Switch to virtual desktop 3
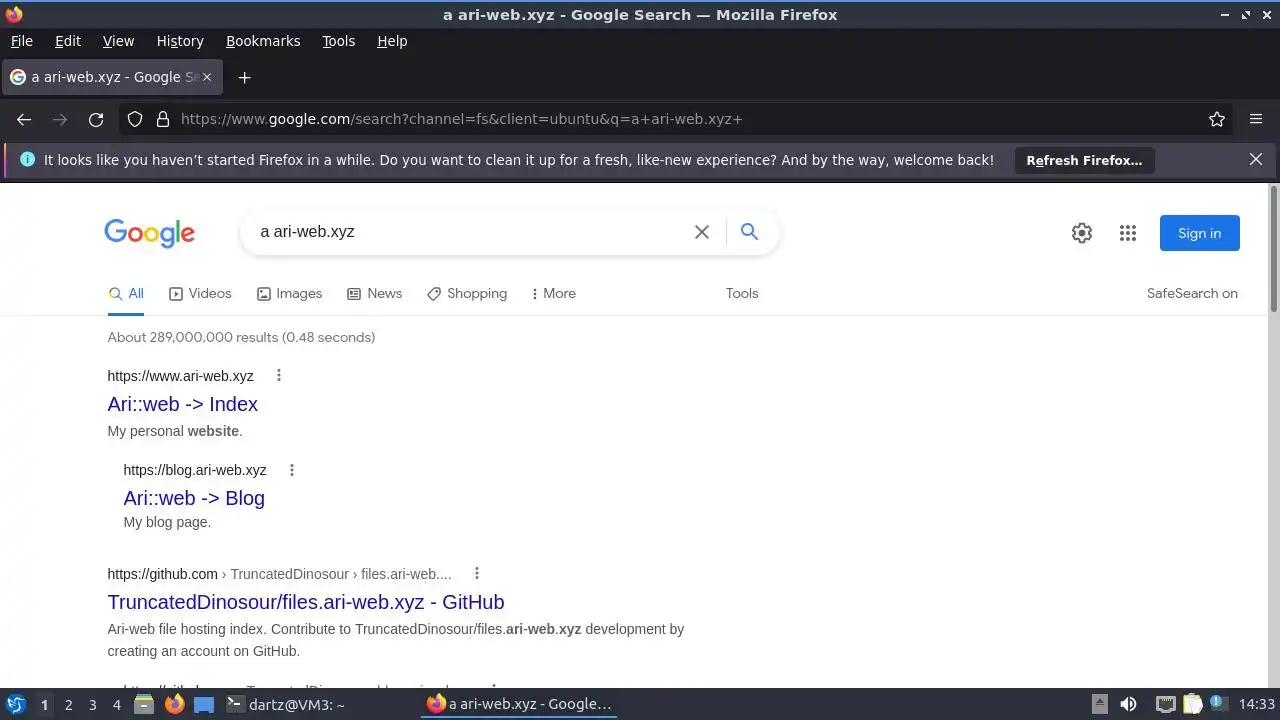This screenshot has width=1280, height=720. (92, 704)
